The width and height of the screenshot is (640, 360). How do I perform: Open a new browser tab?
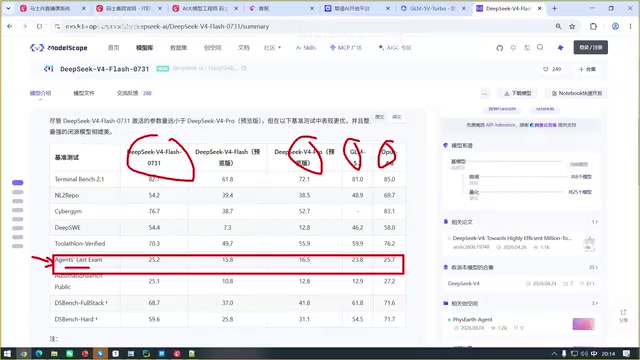(x=554, y=8)
